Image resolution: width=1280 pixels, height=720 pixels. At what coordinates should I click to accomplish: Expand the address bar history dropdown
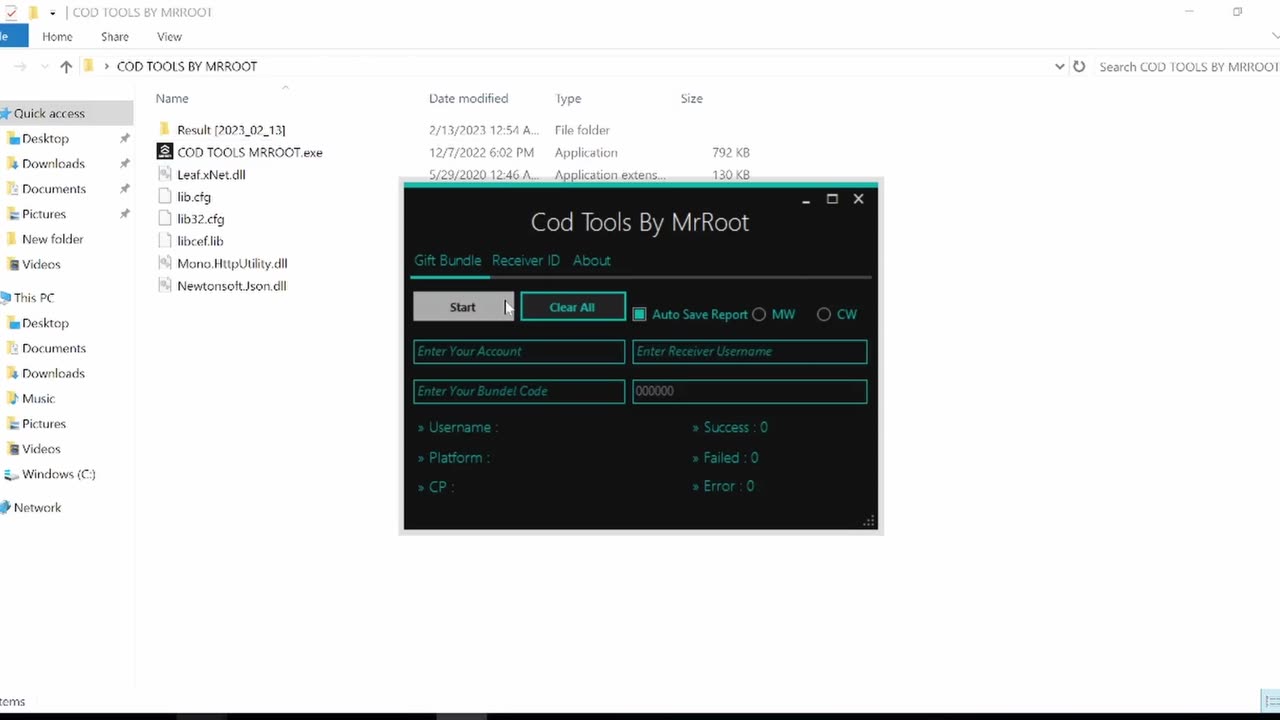1059,66
